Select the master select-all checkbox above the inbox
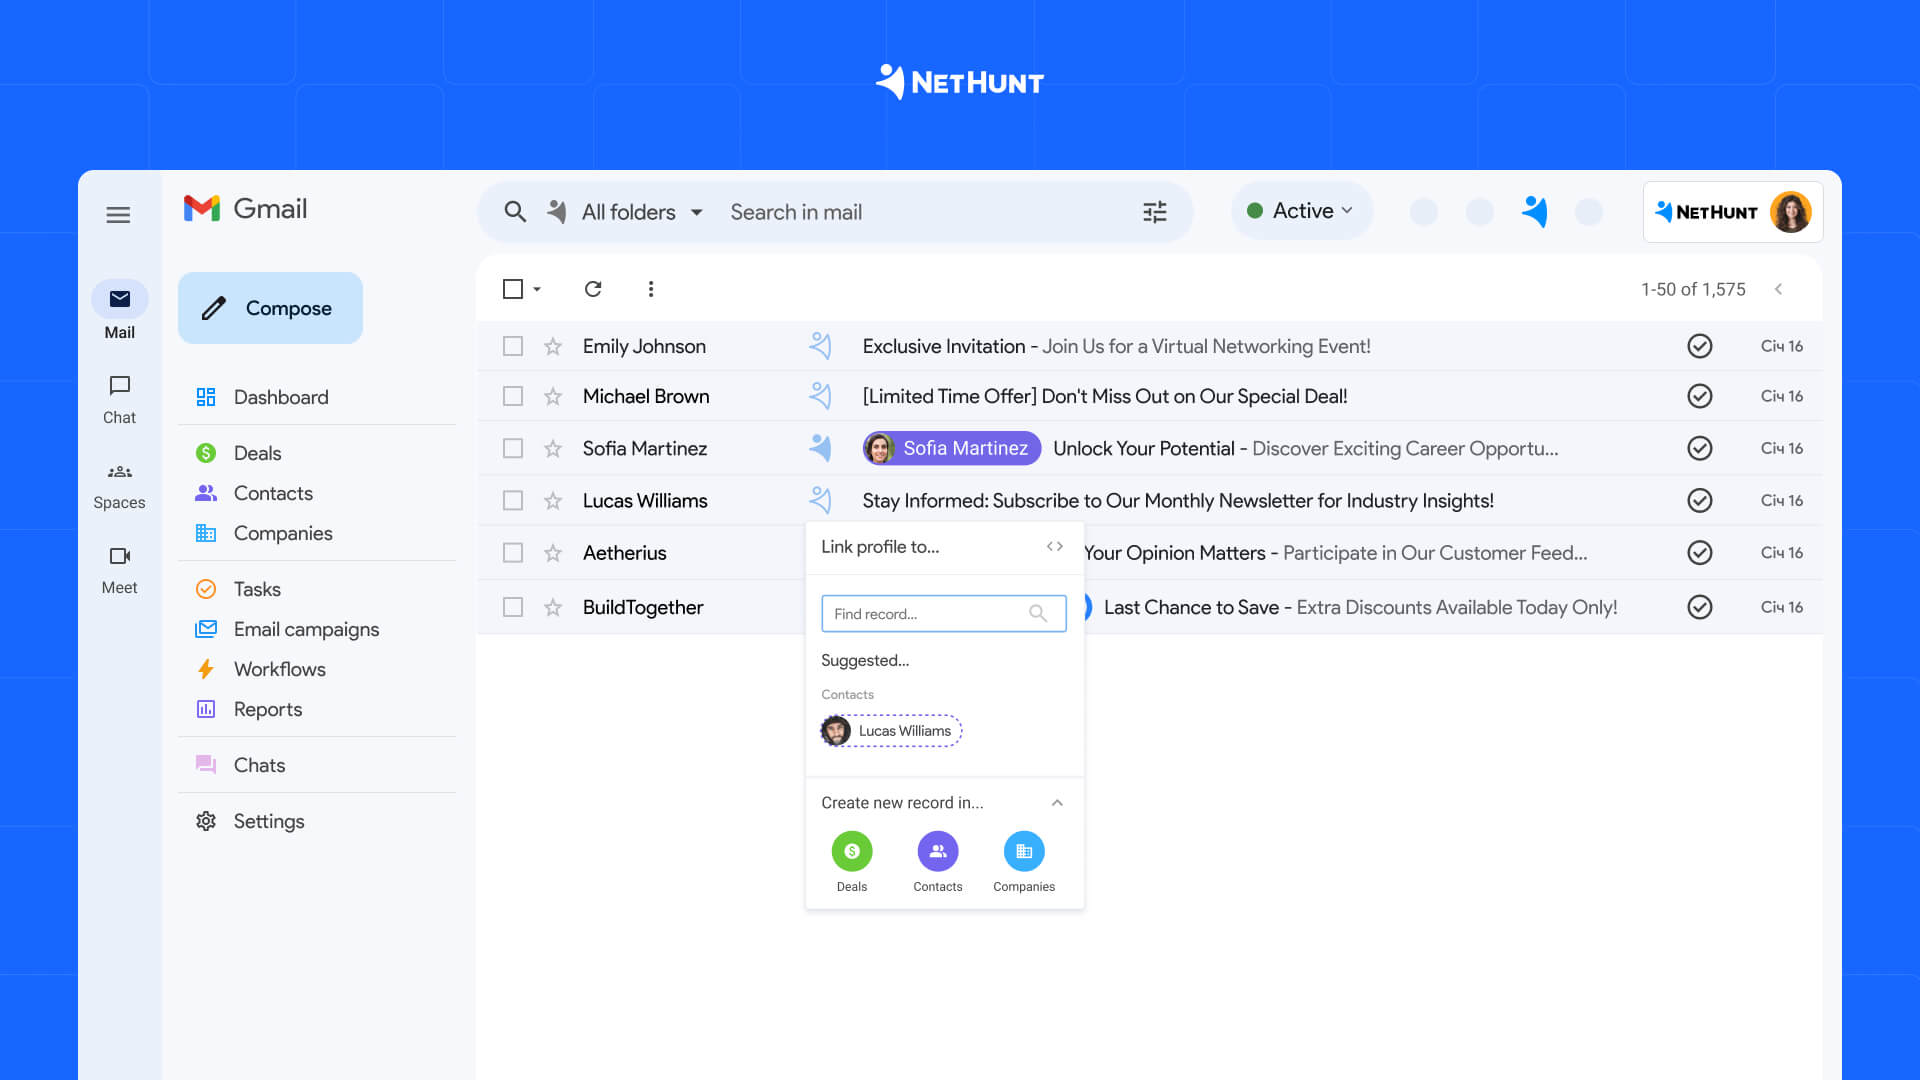Image resolution: width=1920 pixels, height=1080 pixels. (x=514, y=289)
